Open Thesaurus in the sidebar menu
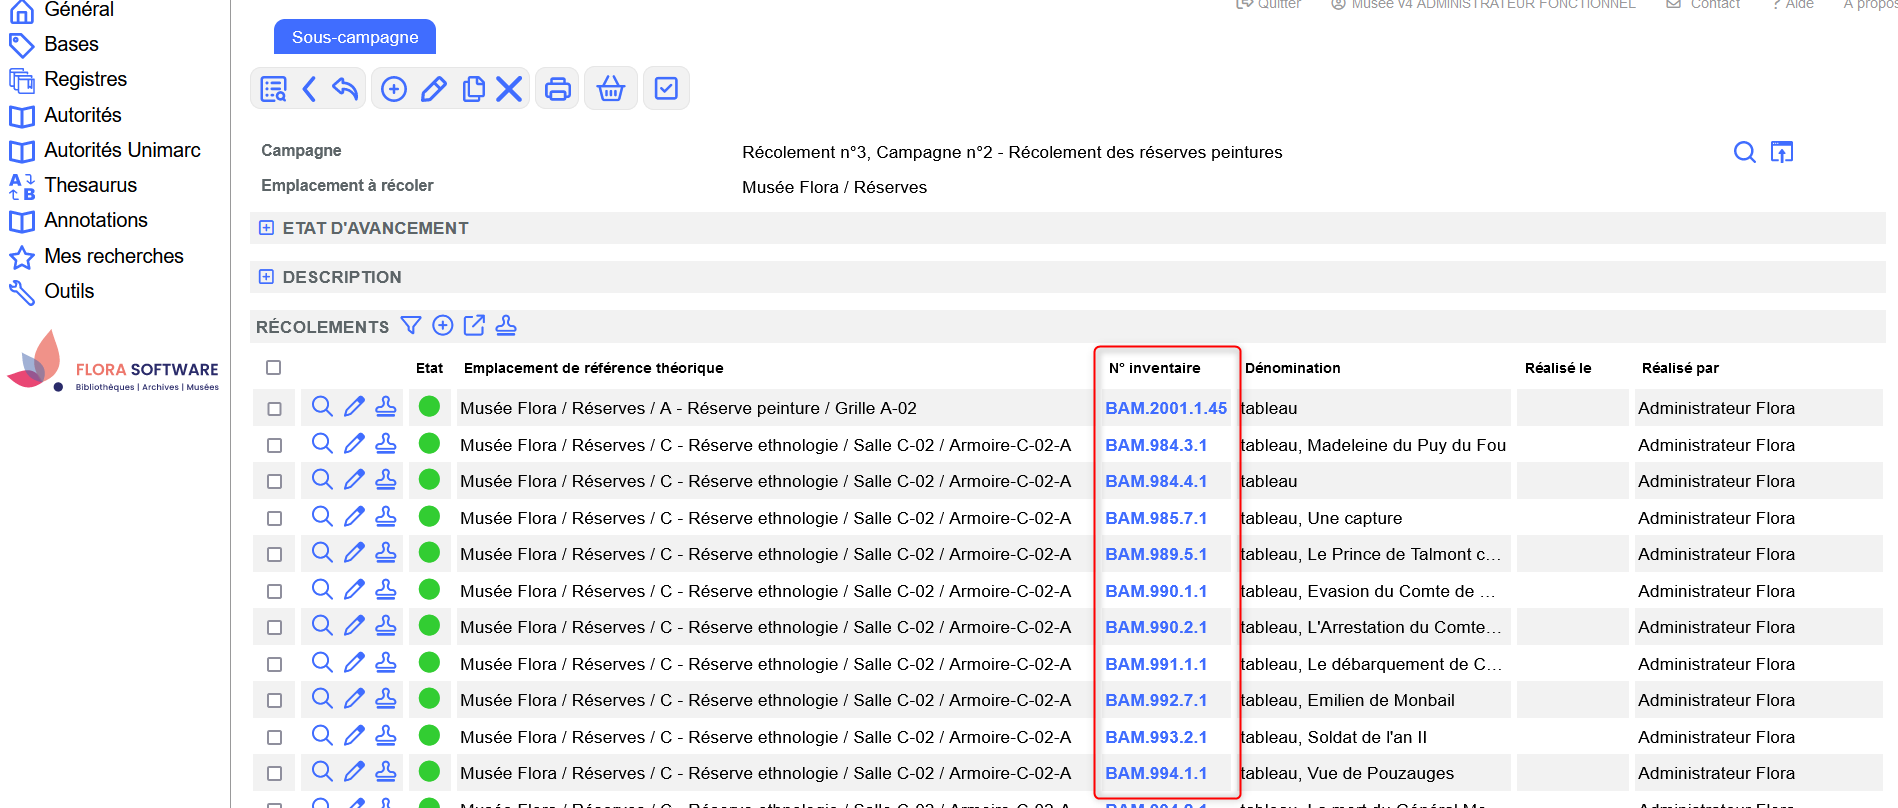1898x808 pixels. coord(90,185)
